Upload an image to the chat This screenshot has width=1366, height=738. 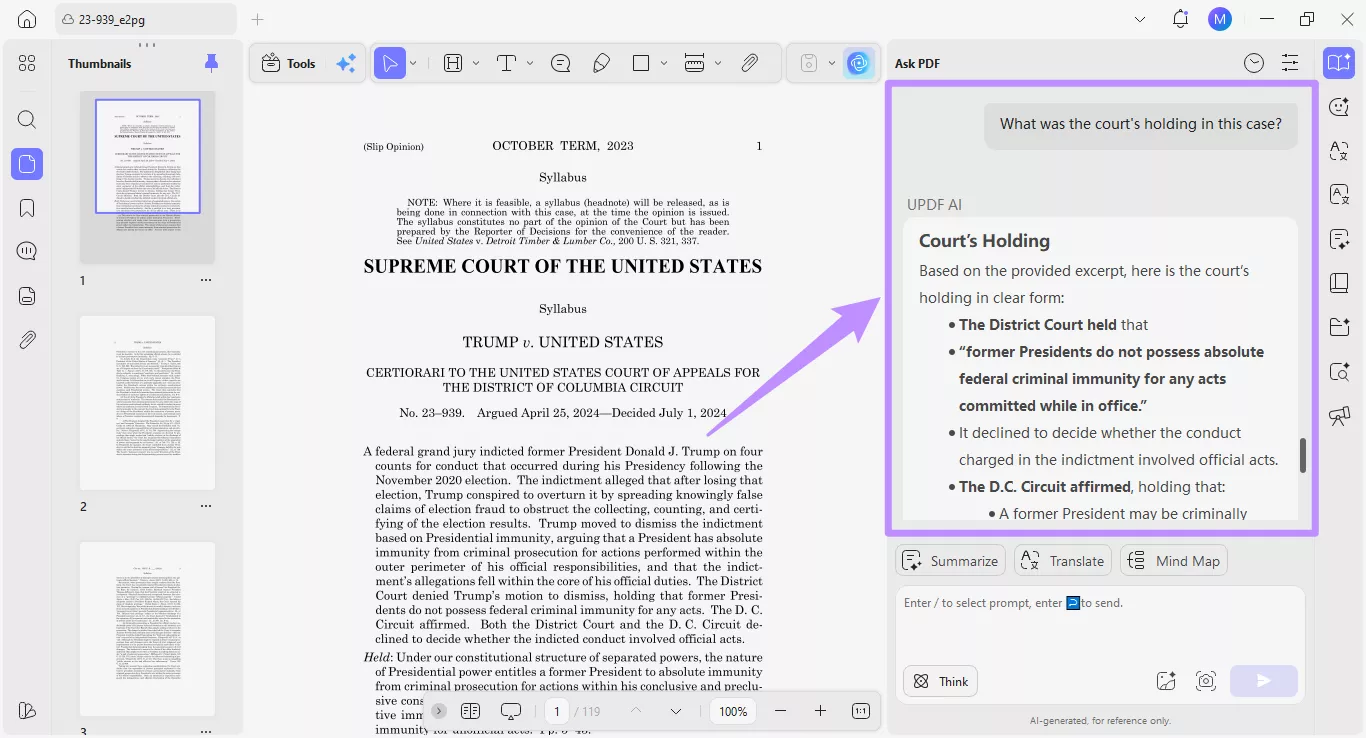[1166, 681]
